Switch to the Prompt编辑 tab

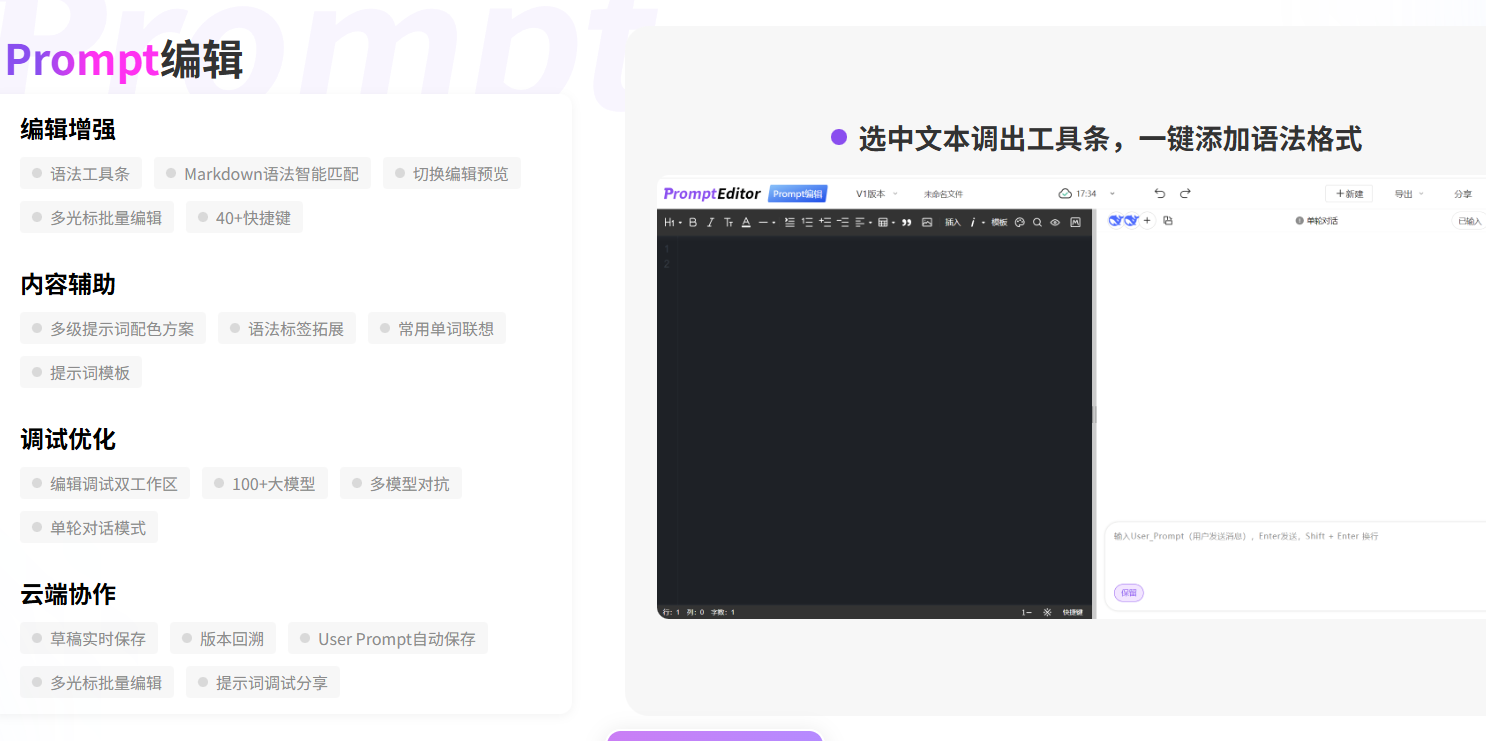[798, 193]
